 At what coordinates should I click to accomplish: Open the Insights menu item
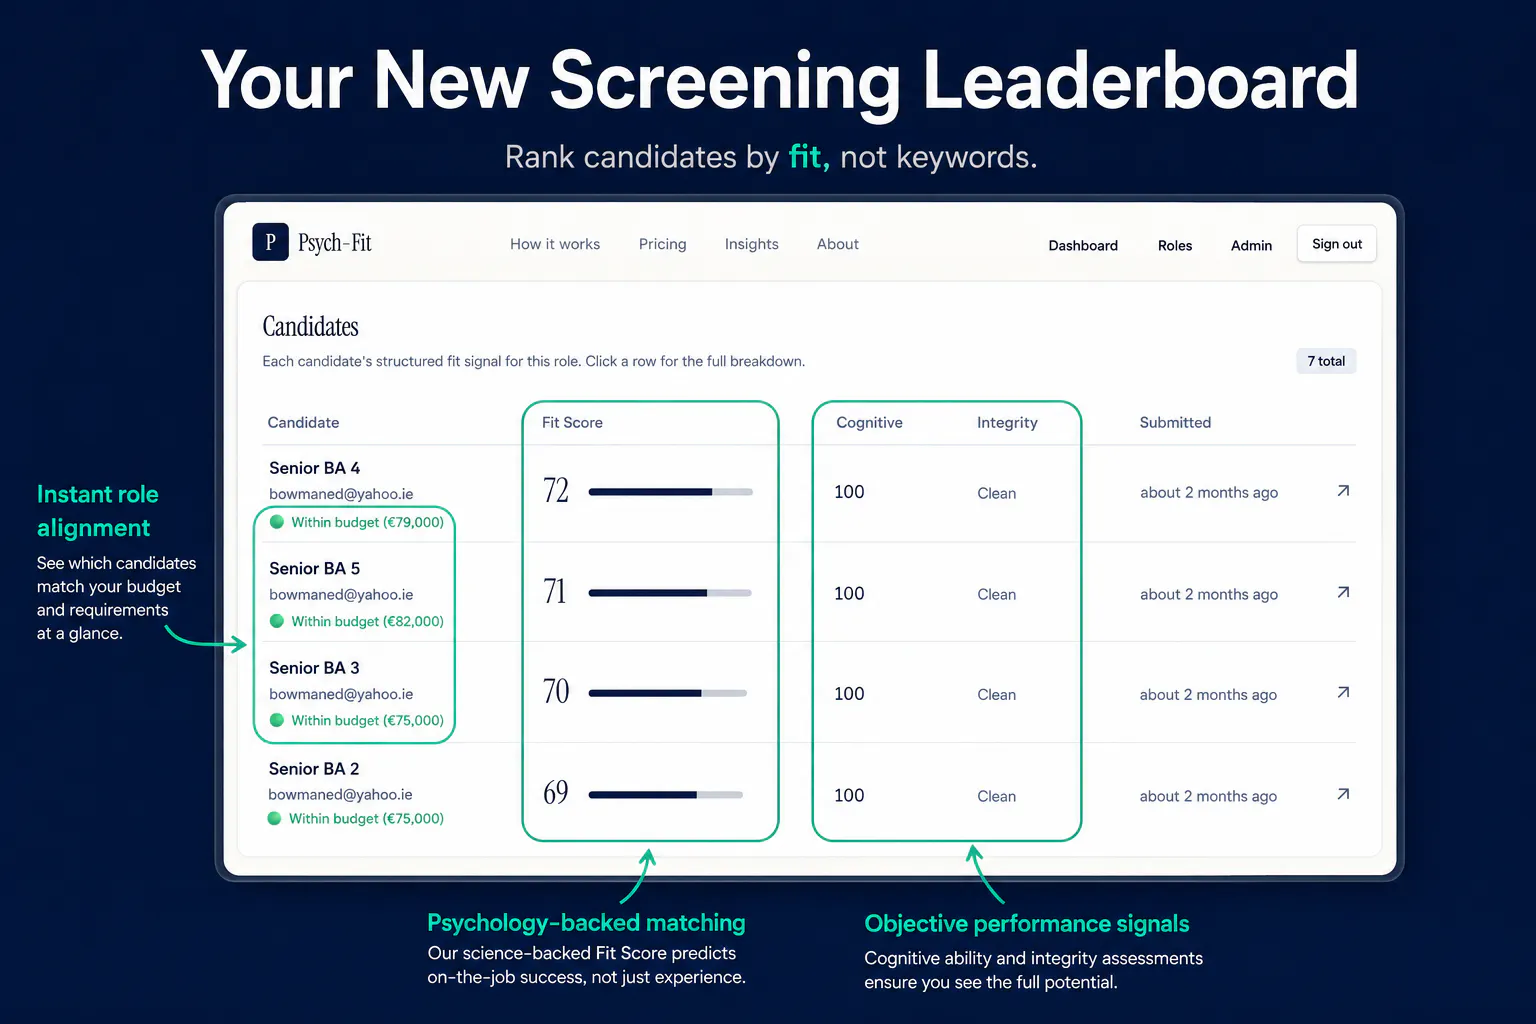(752, 244)
